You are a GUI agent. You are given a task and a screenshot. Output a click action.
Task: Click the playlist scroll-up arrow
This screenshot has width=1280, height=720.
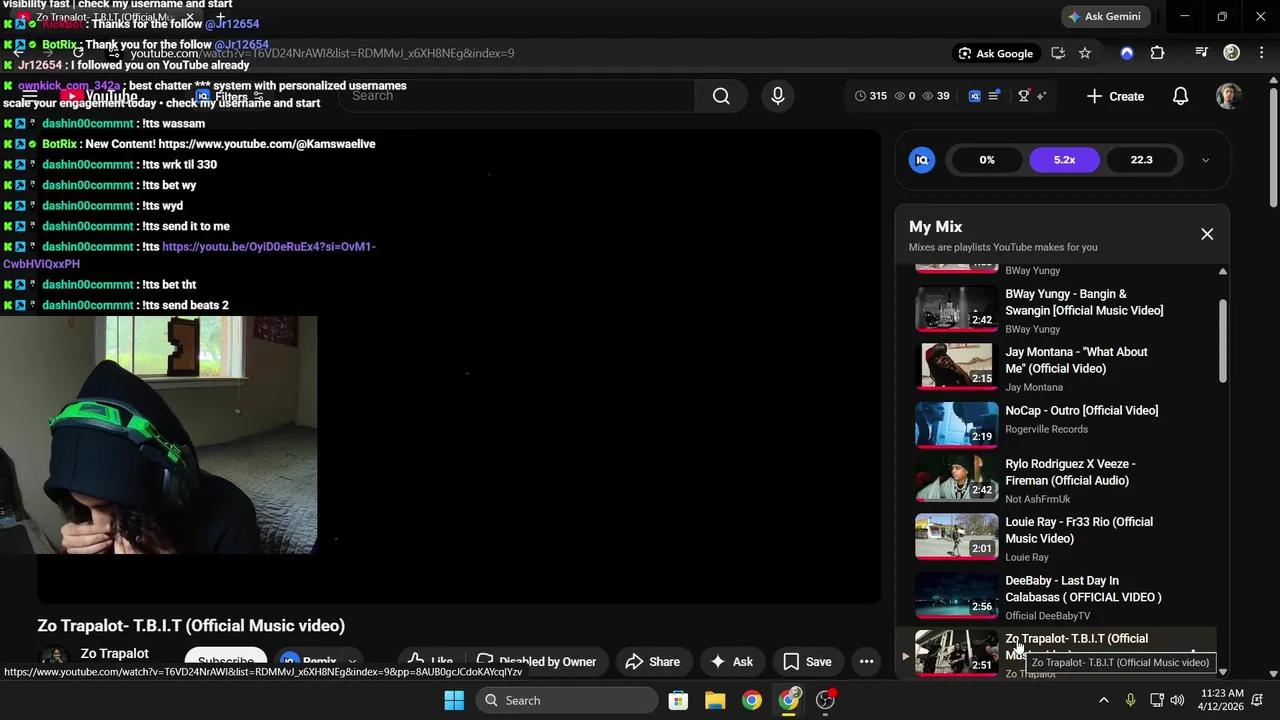1222,272
